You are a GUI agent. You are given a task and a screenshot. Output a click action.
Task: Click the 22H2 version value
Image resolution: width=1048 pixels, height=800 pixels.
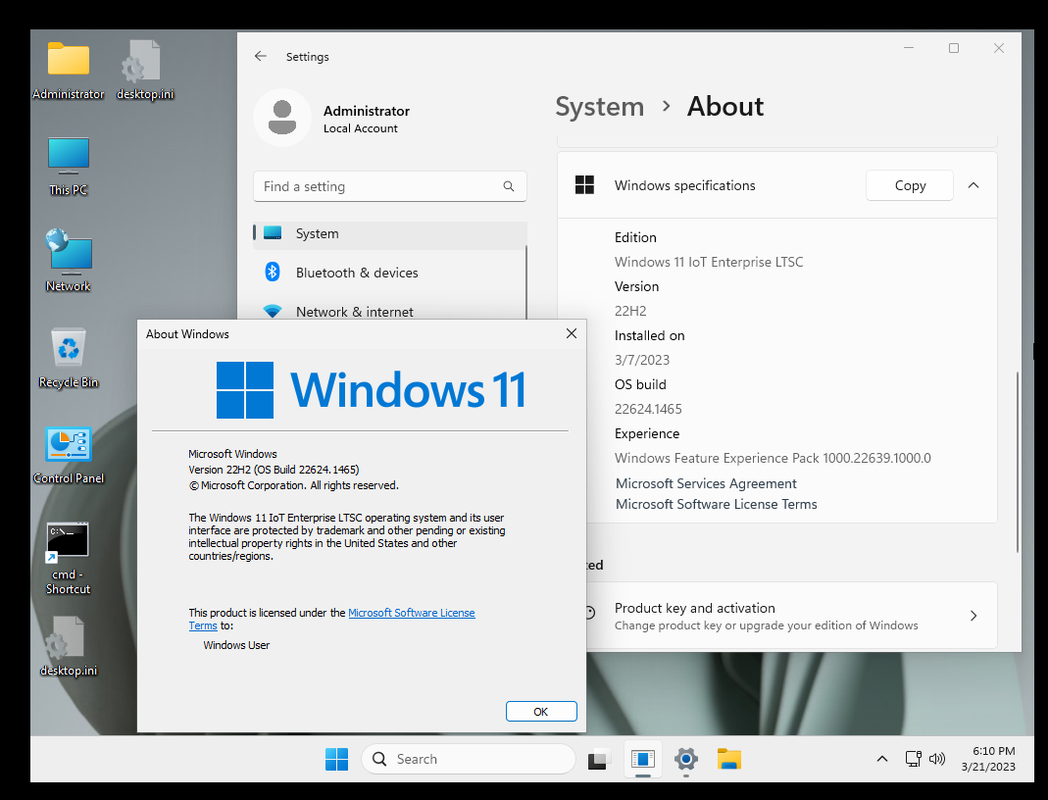pos(630,311)
